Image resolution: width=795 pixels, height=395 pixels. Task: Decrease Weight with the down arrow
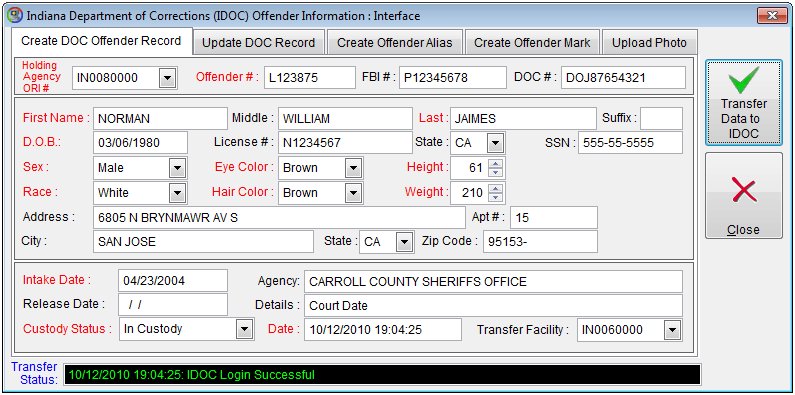(496, 197)
